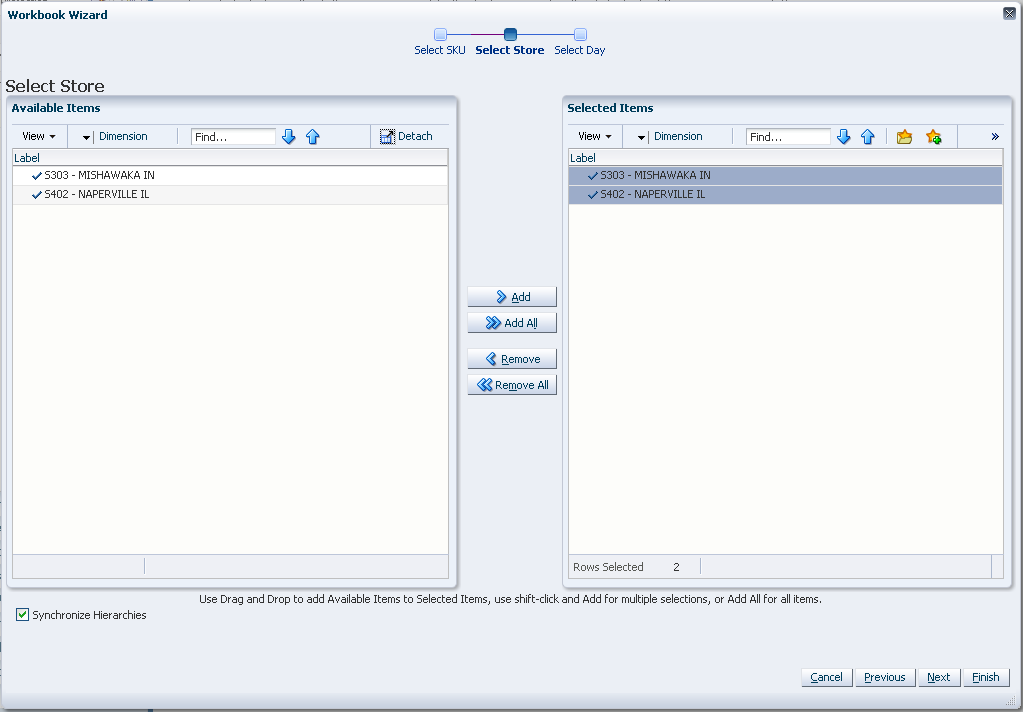
Task: Open View menu in Available Items
Action: click(x=38, y=136)
